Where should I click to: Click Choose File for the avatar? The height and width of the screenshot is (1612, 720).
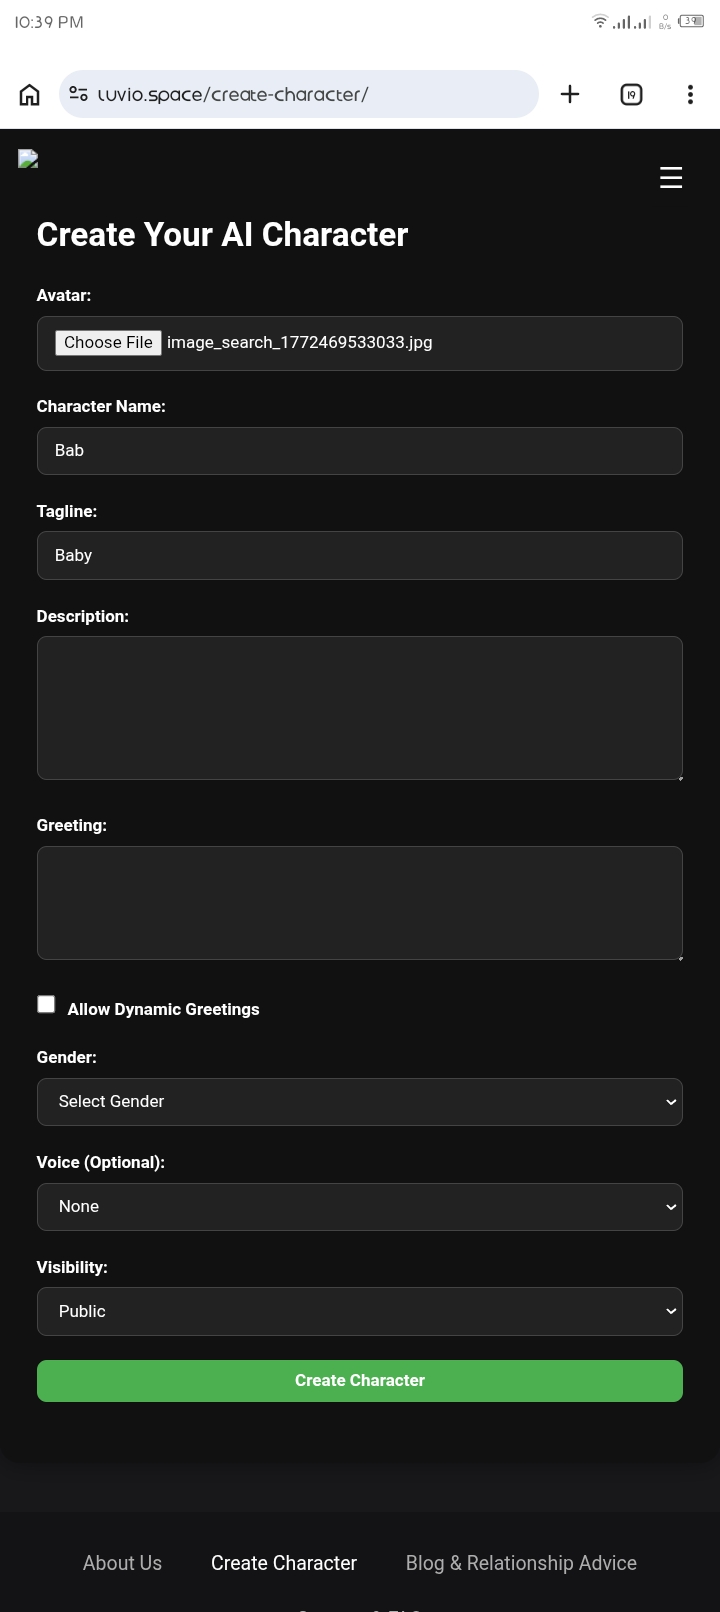click(x=108, y=343)
